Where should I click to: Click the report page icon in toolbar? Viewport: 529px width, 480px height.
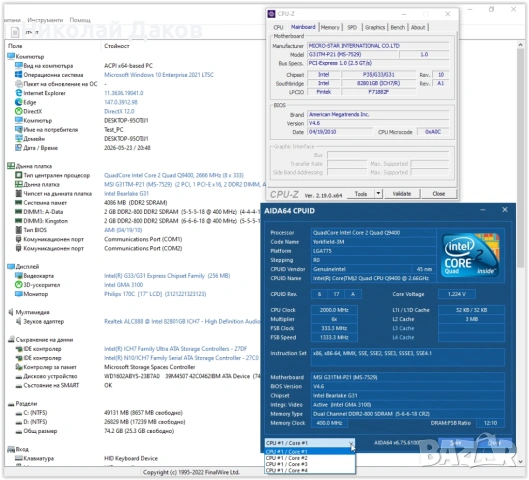15,32
